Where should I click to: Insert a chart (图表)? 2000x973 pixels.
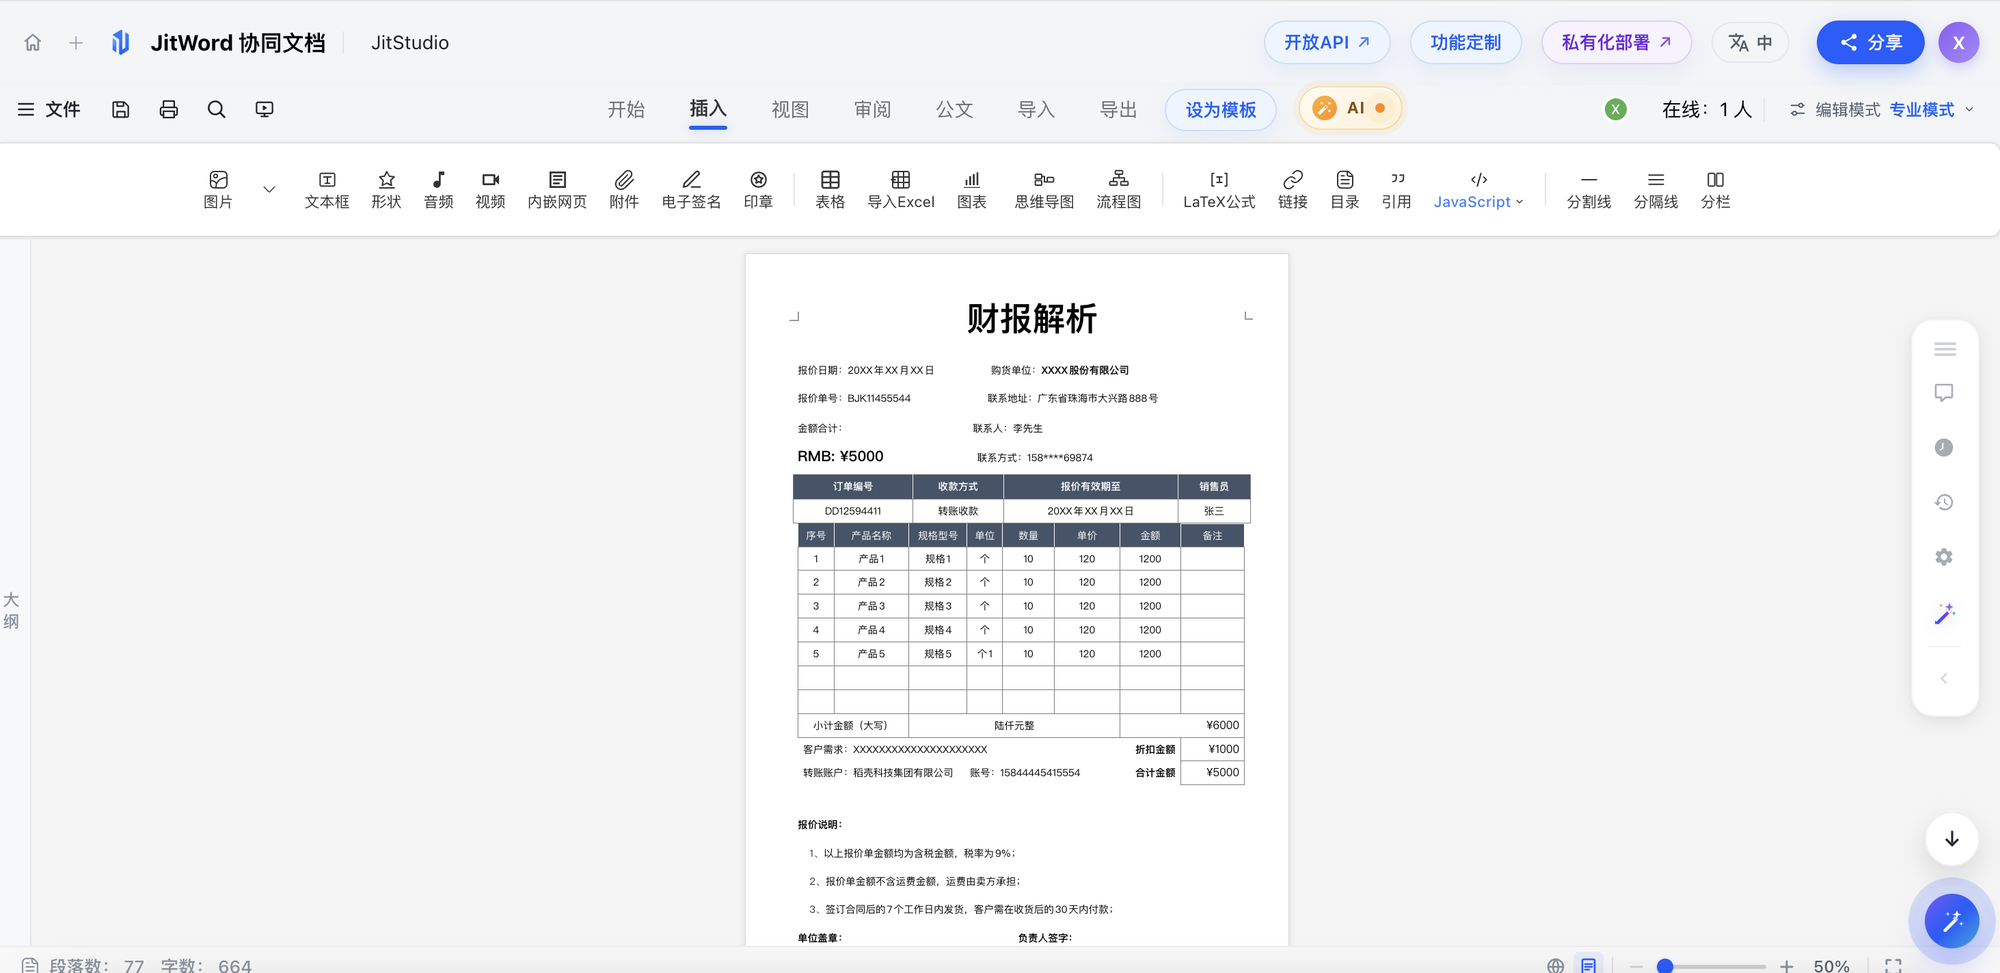click(972, 189)
